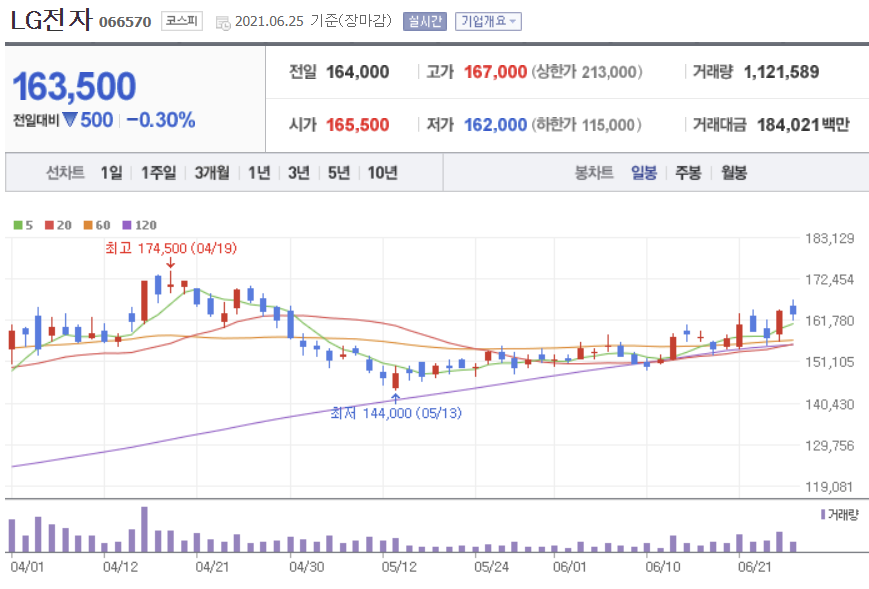Click the 06/21 date axis label
869x589 pixels.
click(x=754, y=567)
